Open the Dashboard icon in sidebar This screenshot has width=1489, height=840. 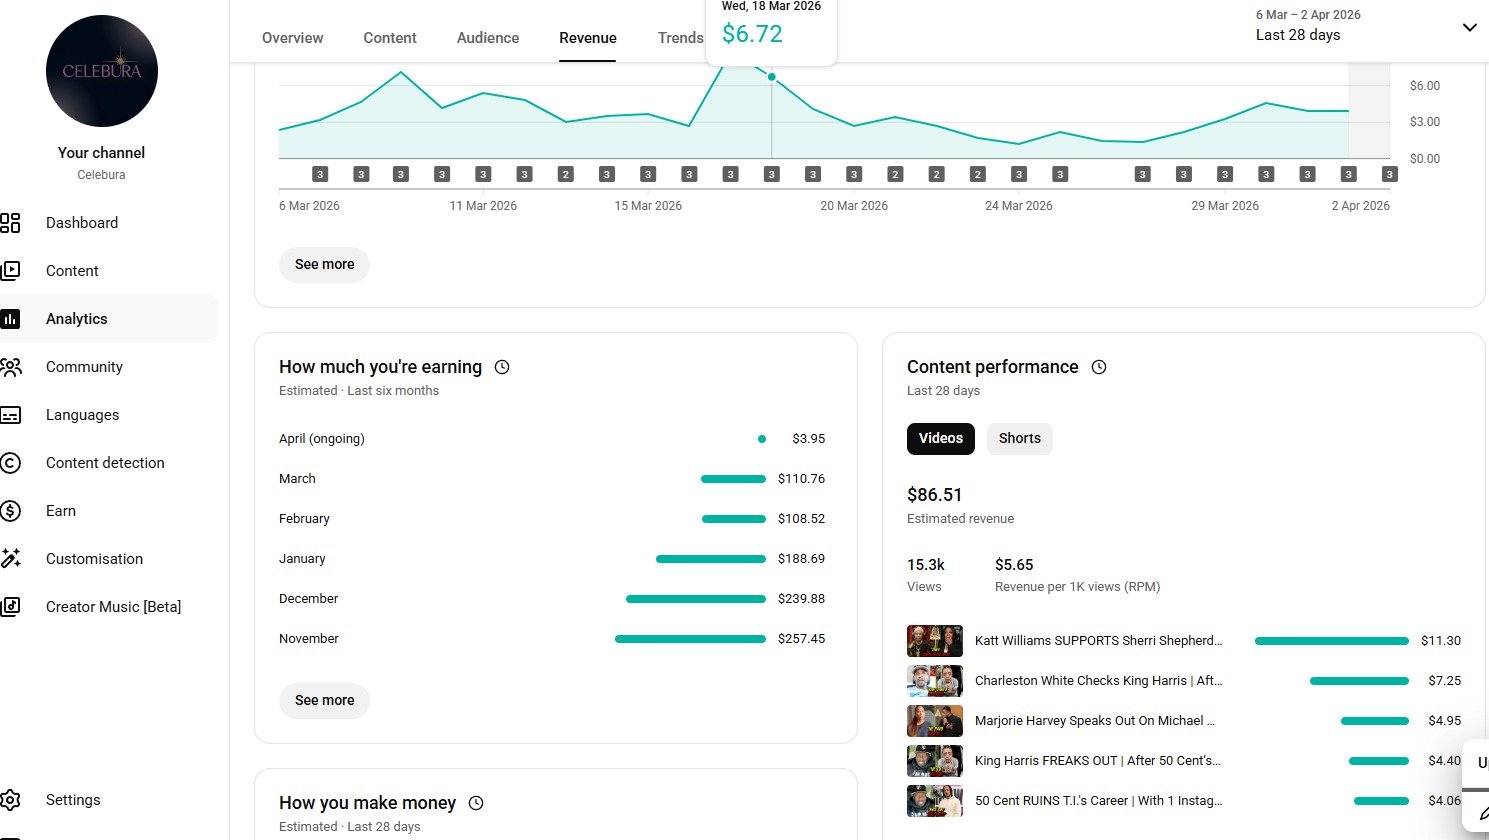11,223
